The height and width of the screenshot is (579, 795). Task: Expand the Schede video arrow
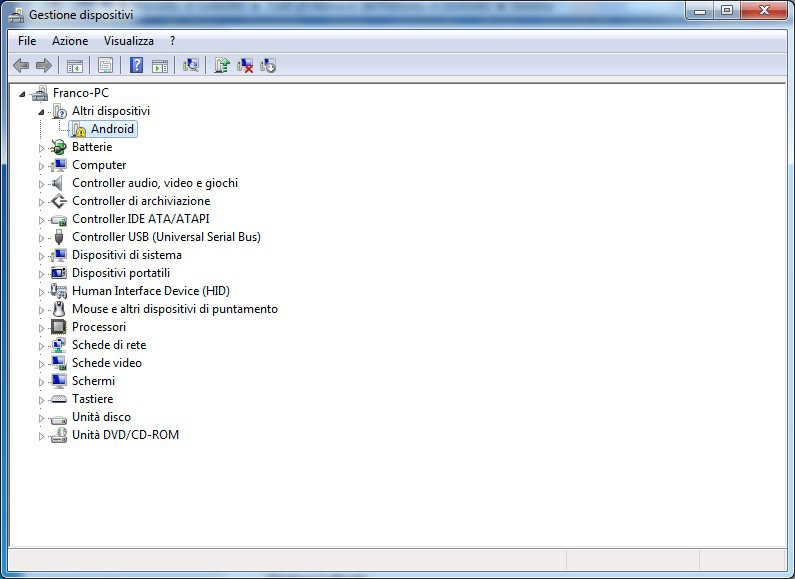(41, 364)
